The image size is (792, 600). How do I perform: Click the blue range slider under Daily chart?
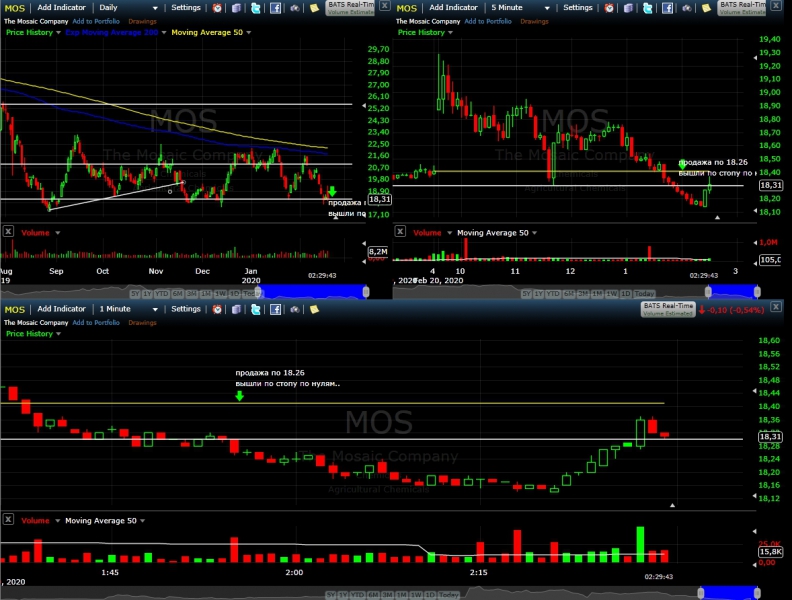coord(313,292)
